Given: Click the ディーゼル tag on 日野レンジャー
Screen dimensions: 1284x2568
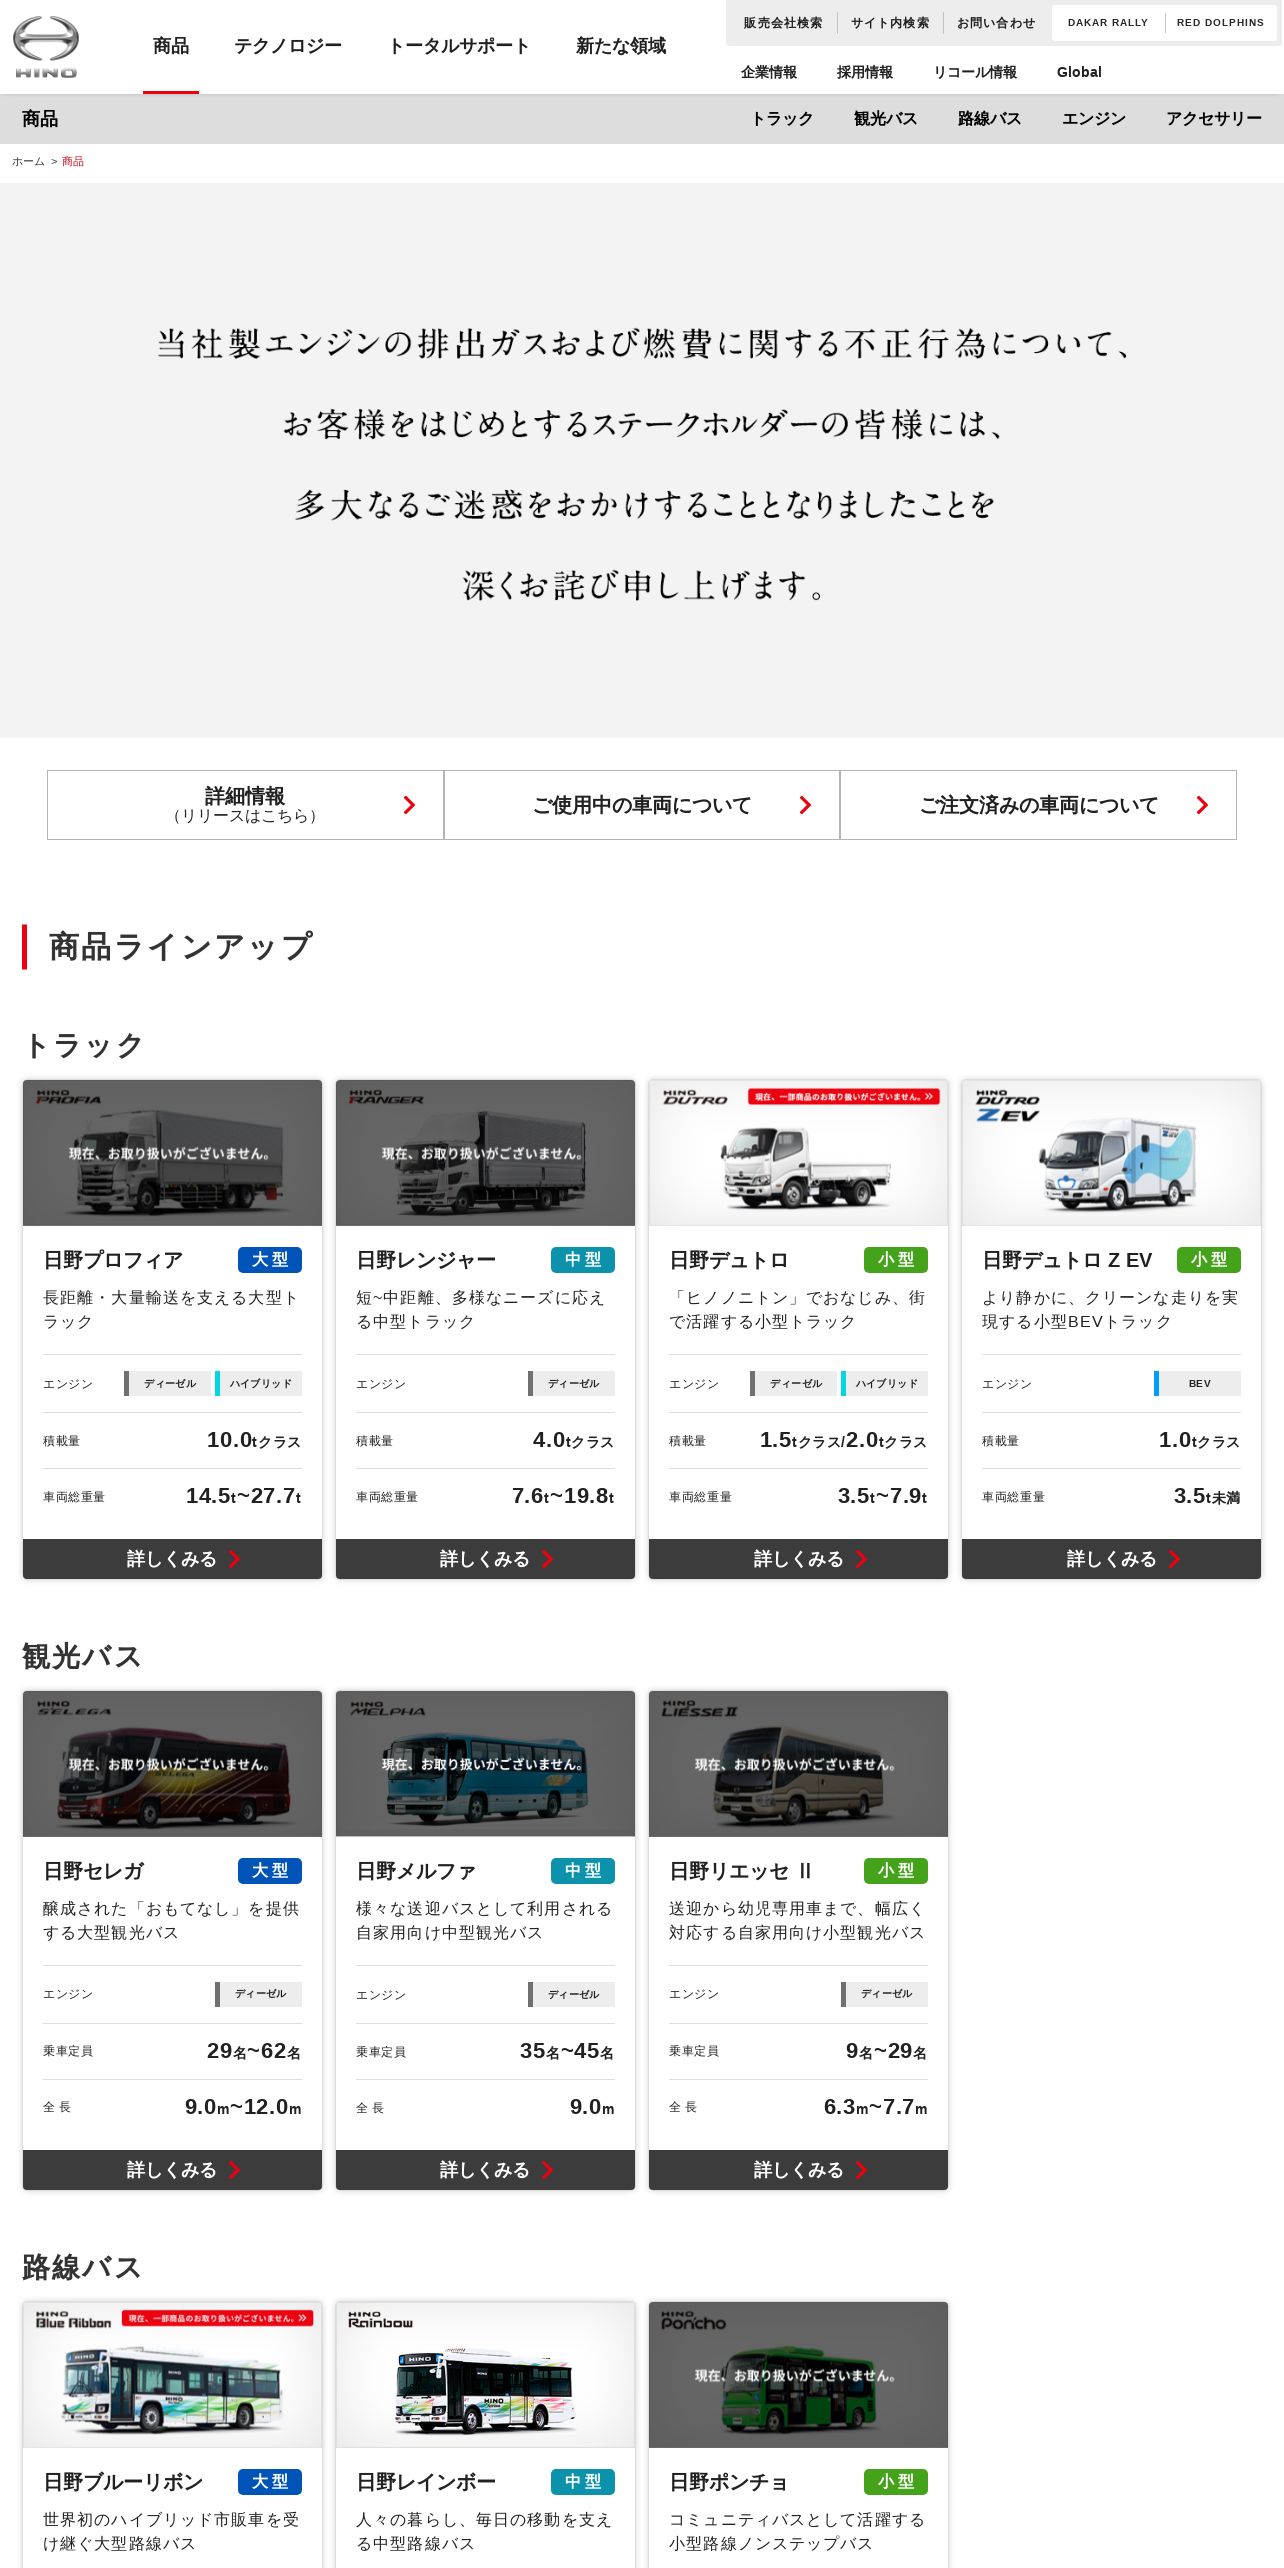Looking at the screenshot, I should pos(572,1383).
